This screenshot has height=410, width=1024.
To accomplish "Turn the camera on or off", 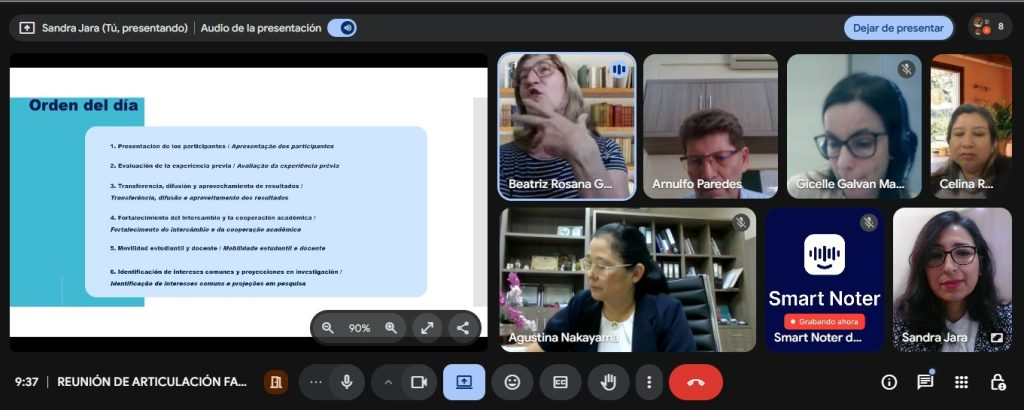I will point(419,382).
